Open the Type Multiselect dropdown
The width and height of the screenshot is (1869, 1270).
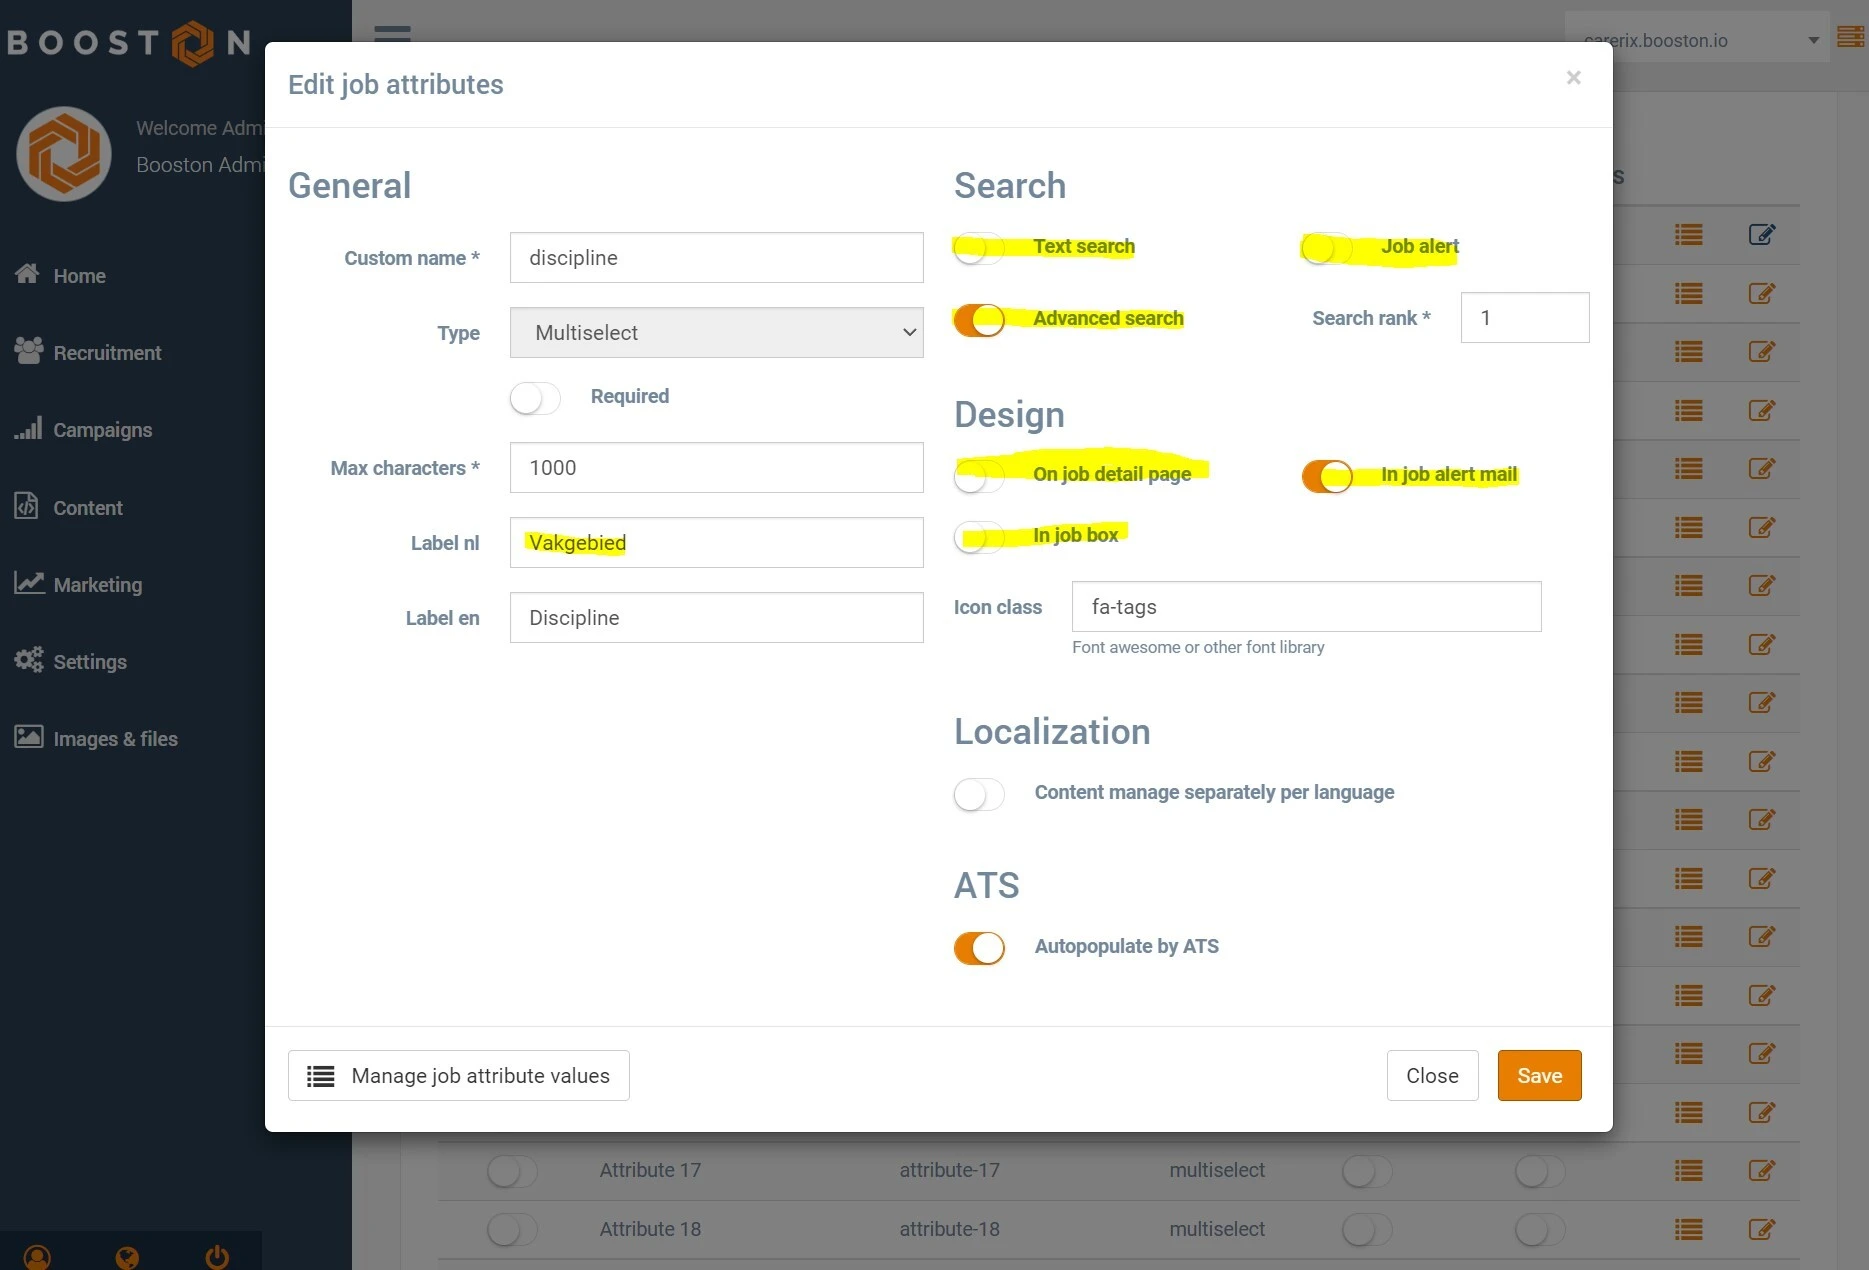(716, 333)
